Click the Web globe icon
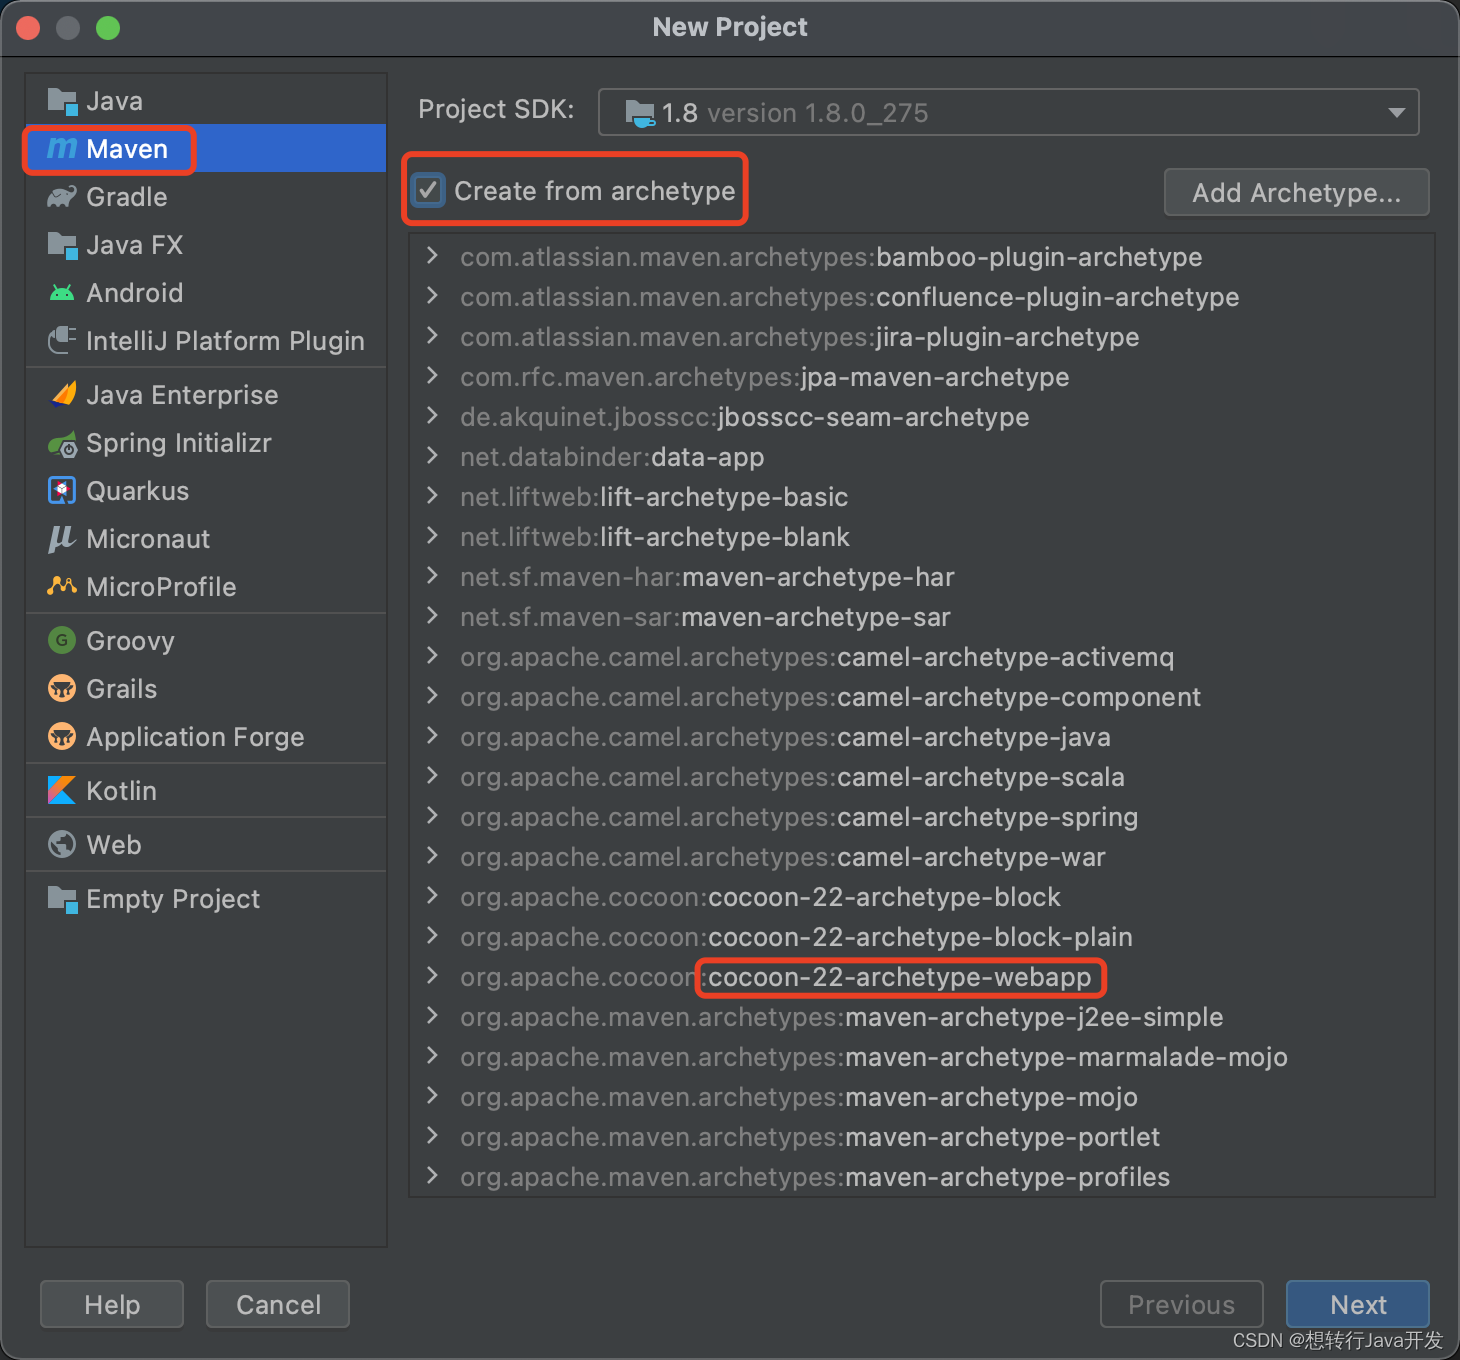The height and width of the screenshot is (1360, 1460). [x=62, y=845]
